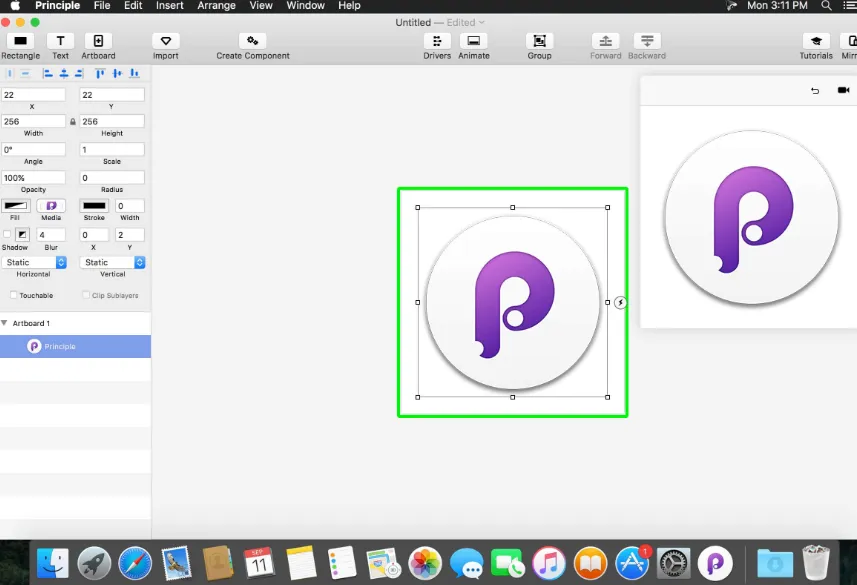
Task: Open the Drivers panel
Action: (x=437, y=41)
